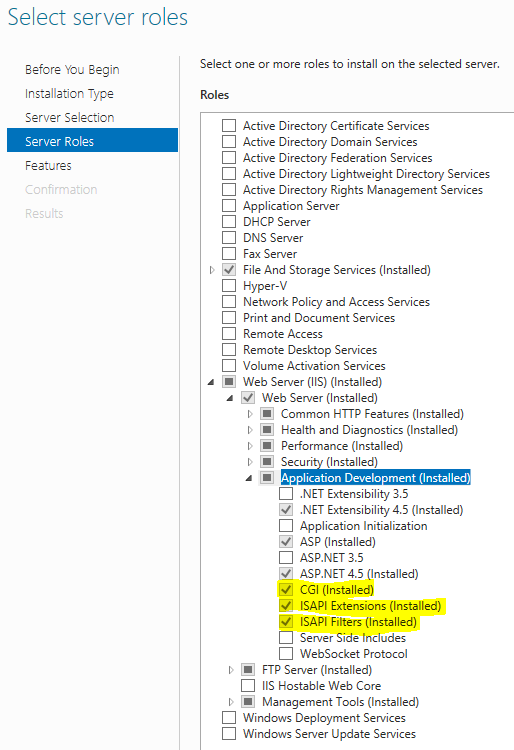Toggle Health and Diagnostics tri-state checkbox
This screenshot has height=750, width=514.
point(267,430)
